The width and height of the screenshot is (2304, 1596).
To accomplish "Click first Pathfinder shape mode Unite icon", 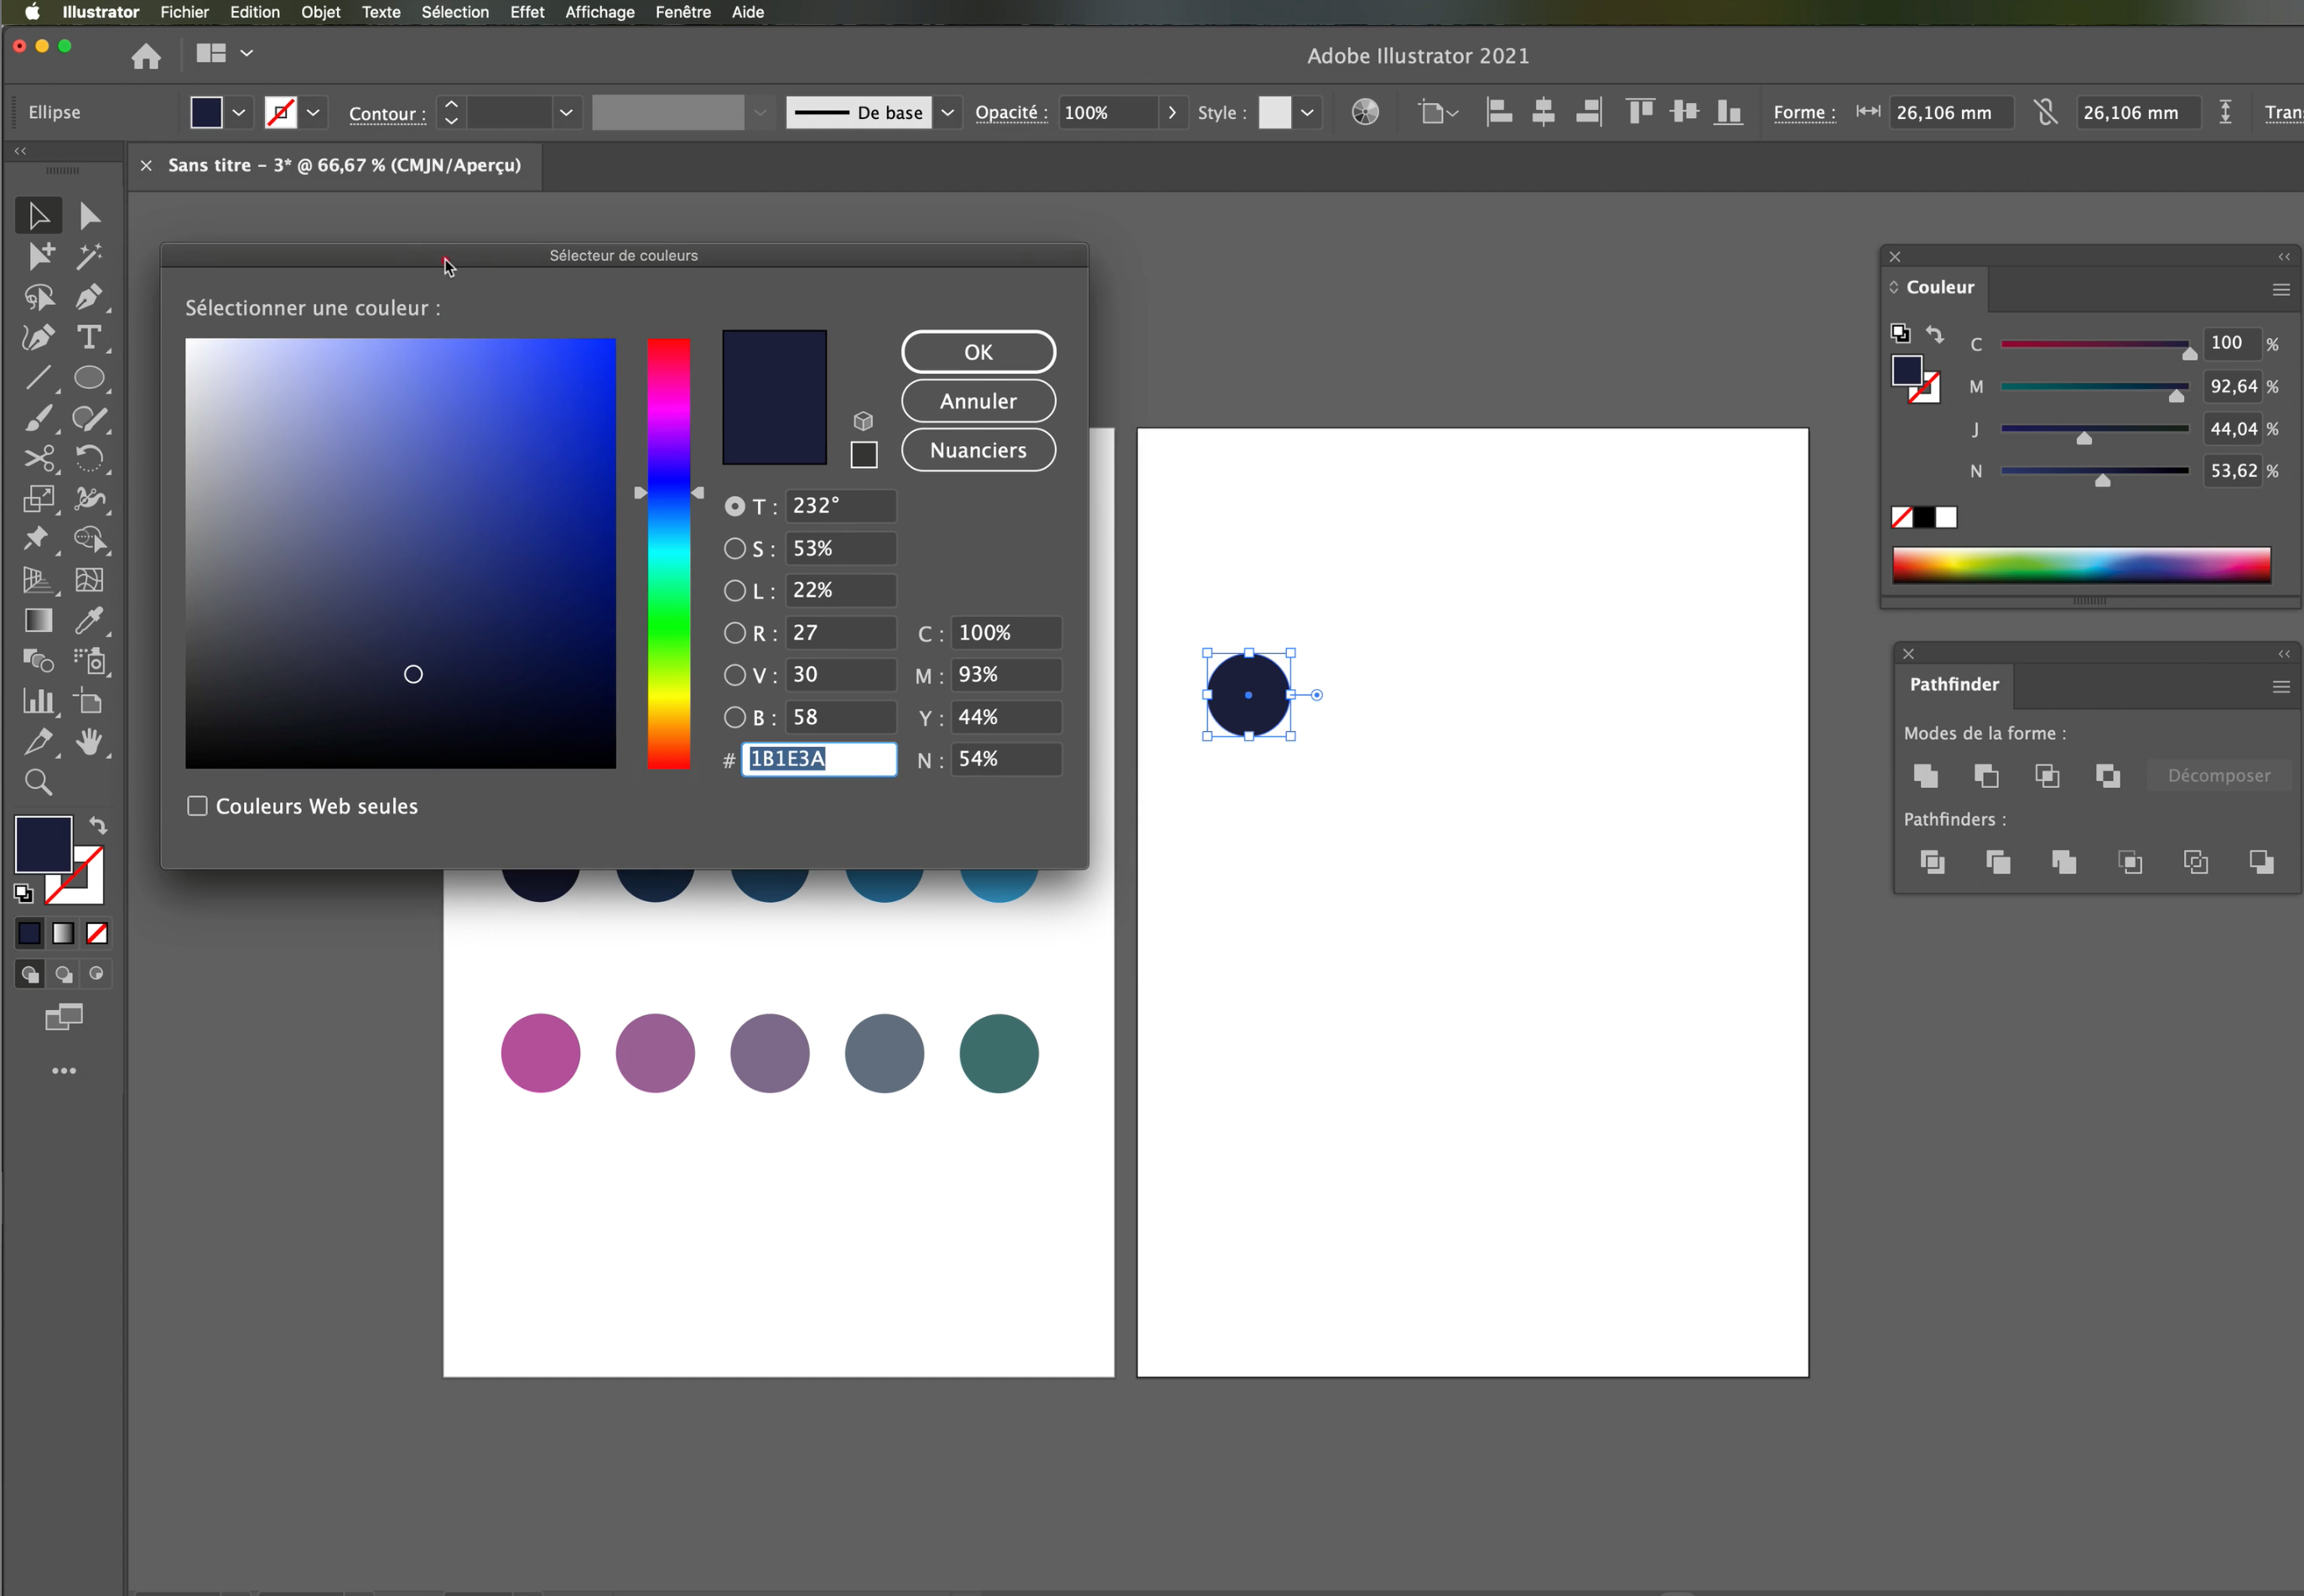I will click(x=1926, y=775).
